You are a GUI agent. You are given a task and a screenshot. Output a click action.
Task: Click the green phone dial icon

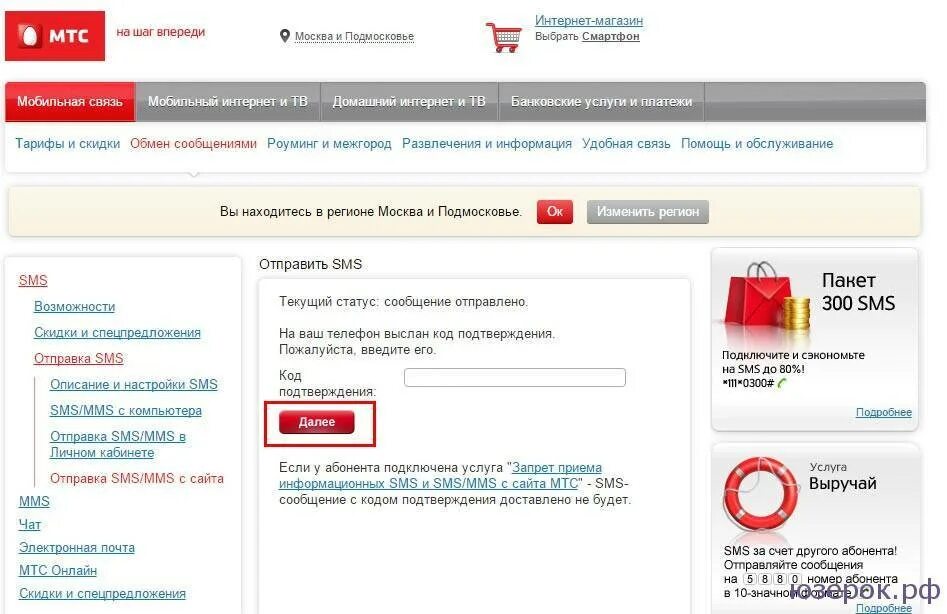point(782,383)
